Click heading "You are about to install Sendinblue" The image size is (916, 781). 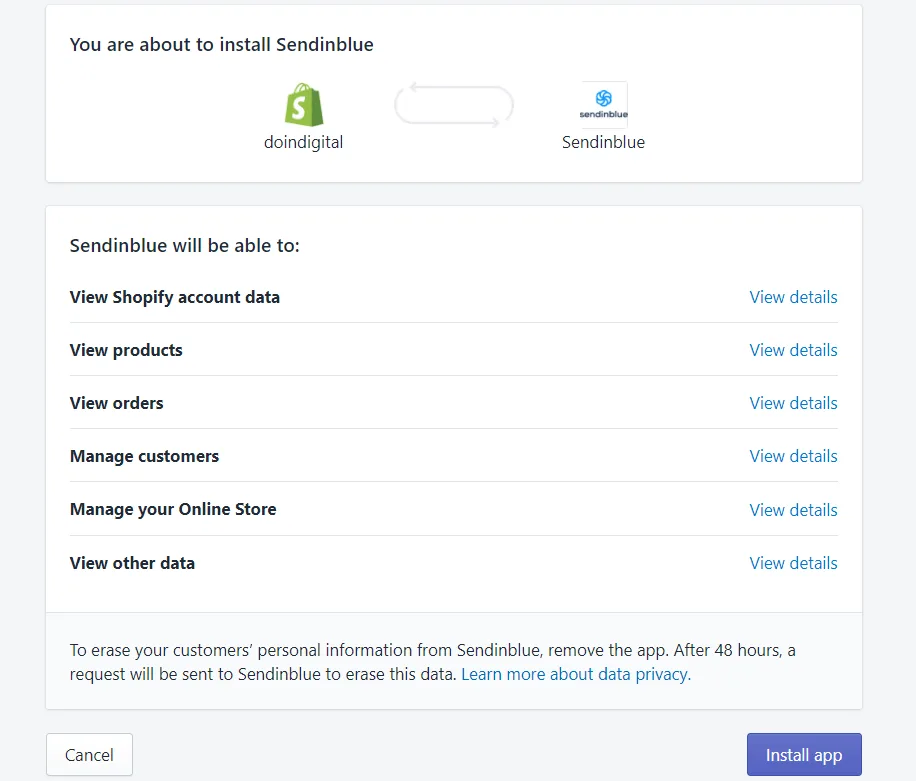221,44
